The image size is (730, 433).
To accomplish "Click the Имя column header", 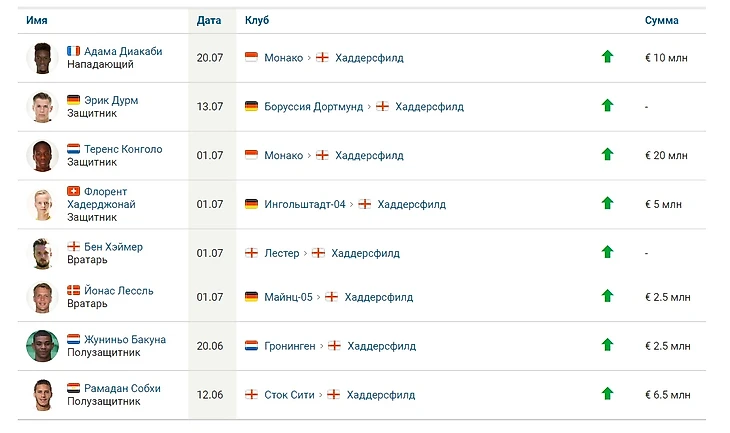I will pyautogui.click(x=36, y=20).
